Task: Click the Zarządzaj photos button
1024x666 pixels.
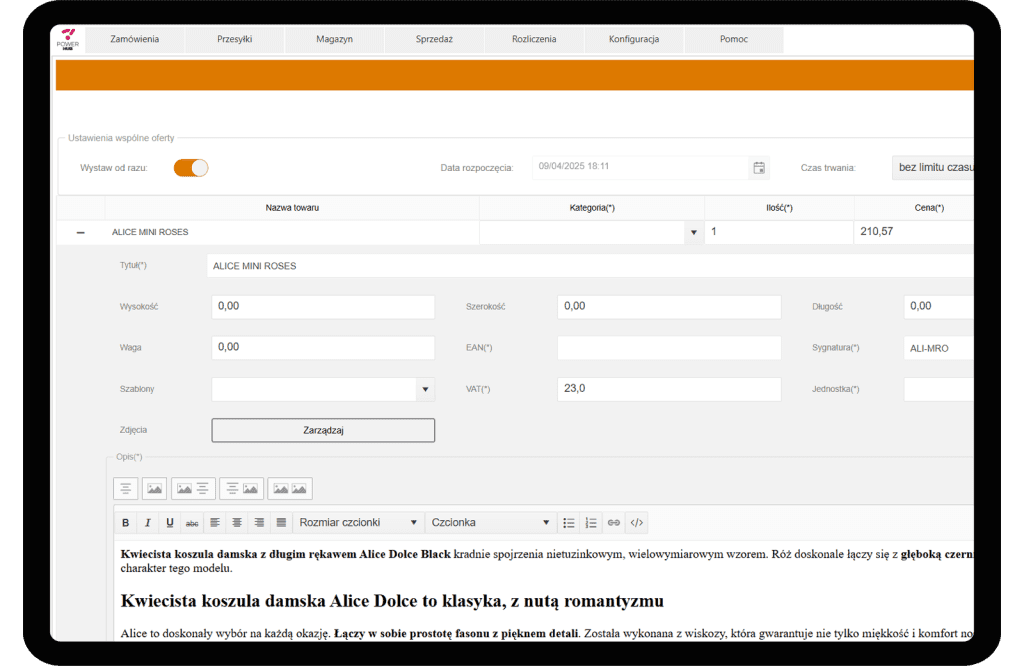Action: 323,430
